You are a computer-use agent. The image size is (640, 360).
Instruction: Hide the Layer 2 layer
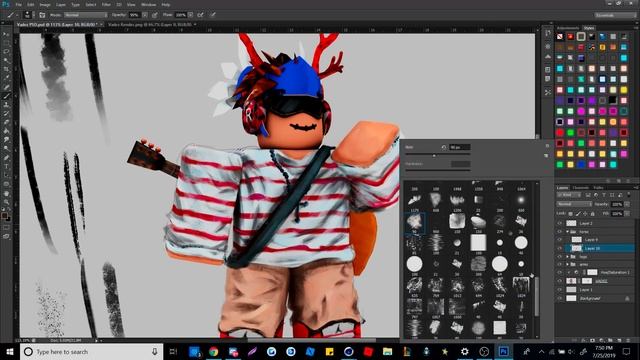pyautogui.click(x=560, y=223)
